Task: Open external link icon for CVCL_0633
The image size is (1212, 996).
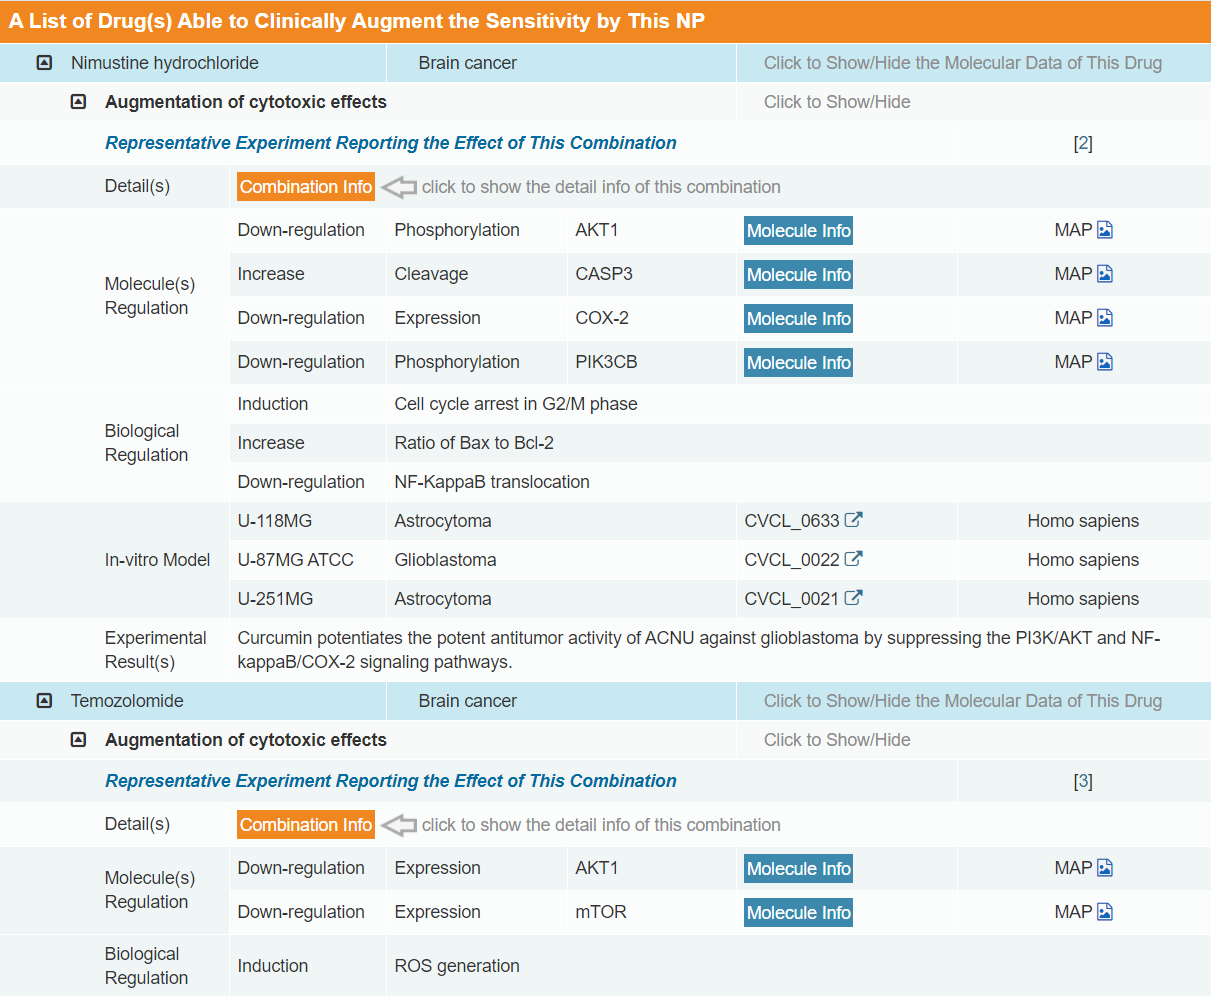Action: [853, 520]
